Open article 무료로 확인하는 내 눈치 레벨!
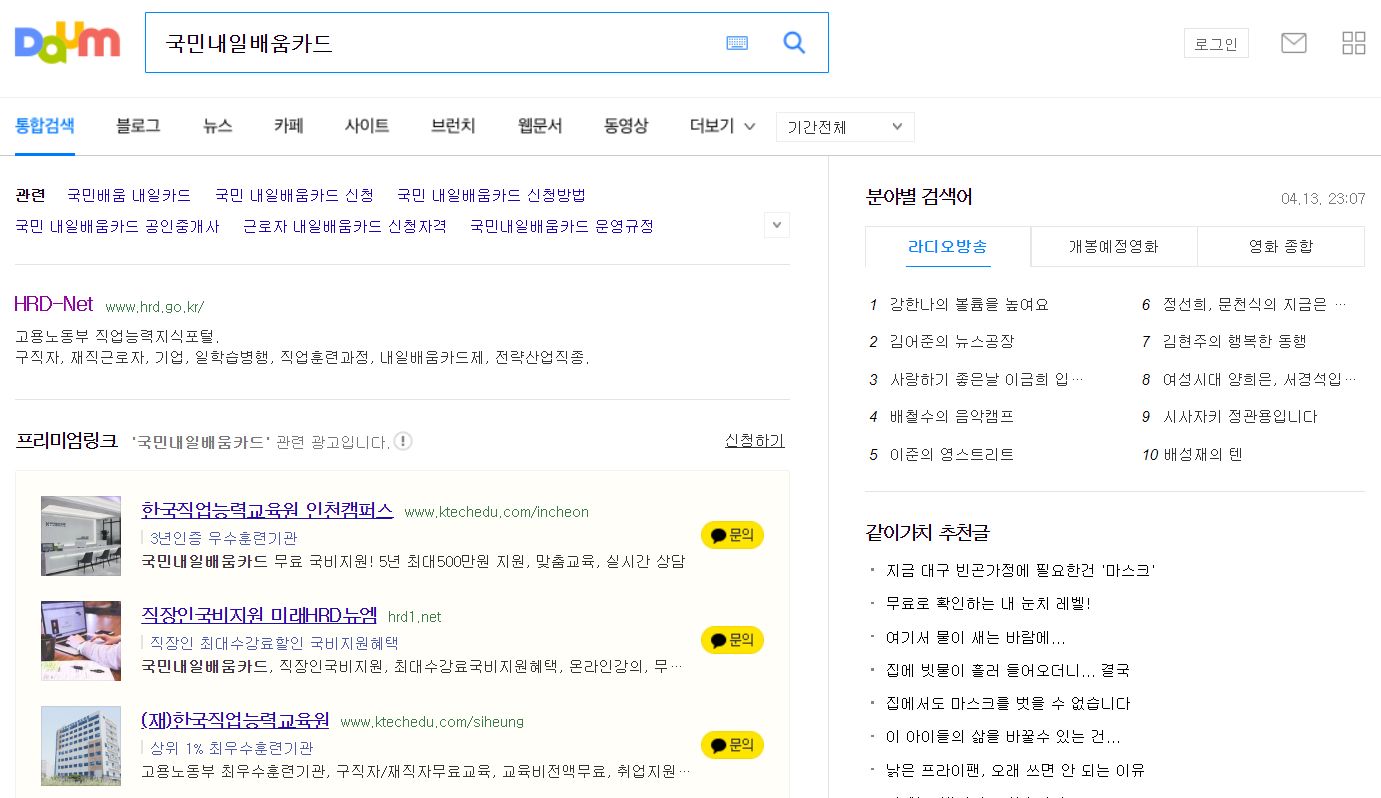 [988, 604]
